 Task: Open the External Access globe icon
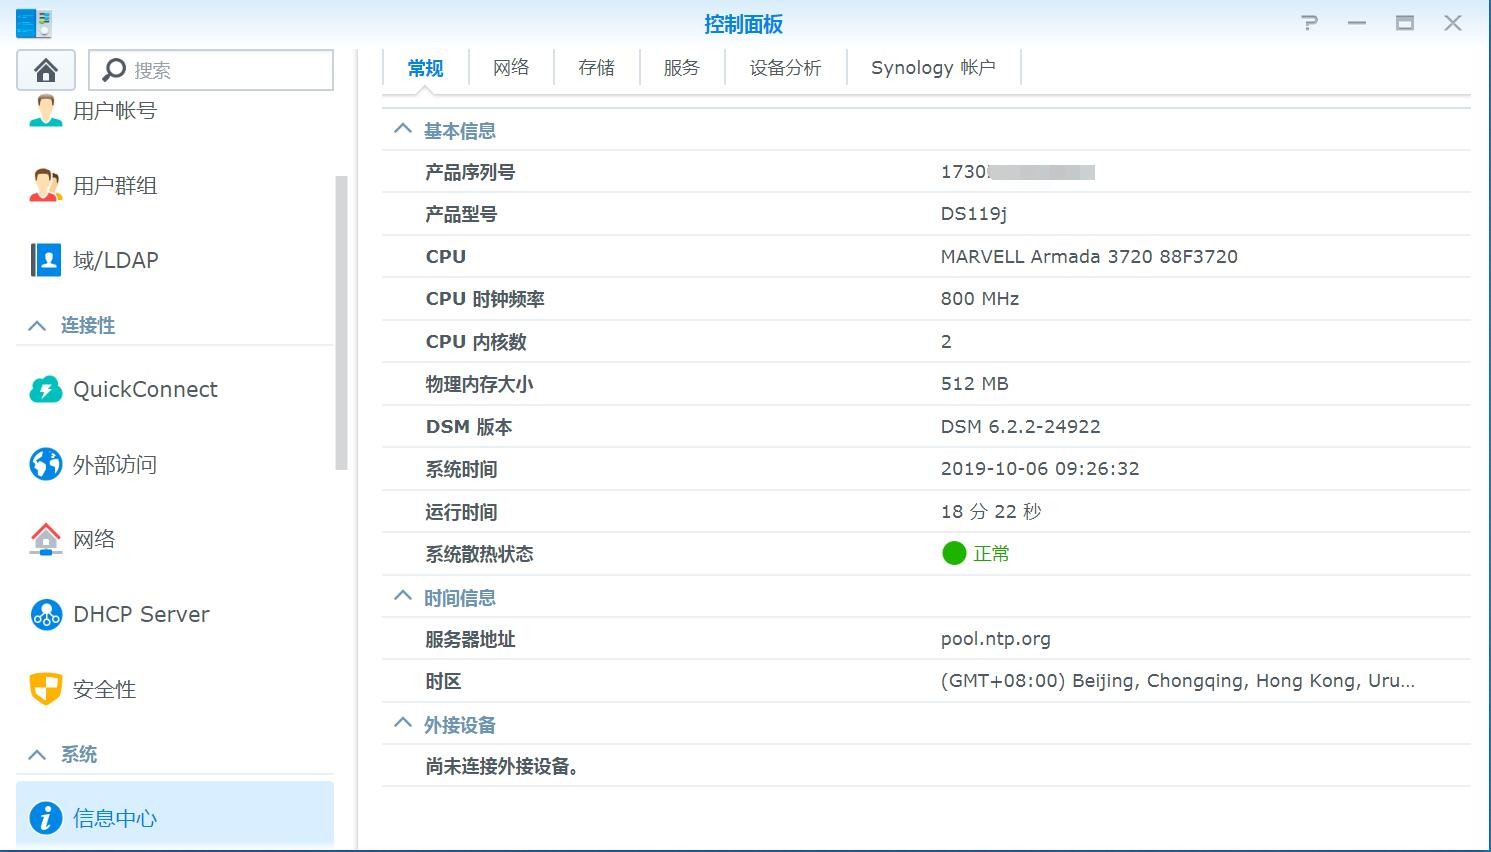(46, 464)
